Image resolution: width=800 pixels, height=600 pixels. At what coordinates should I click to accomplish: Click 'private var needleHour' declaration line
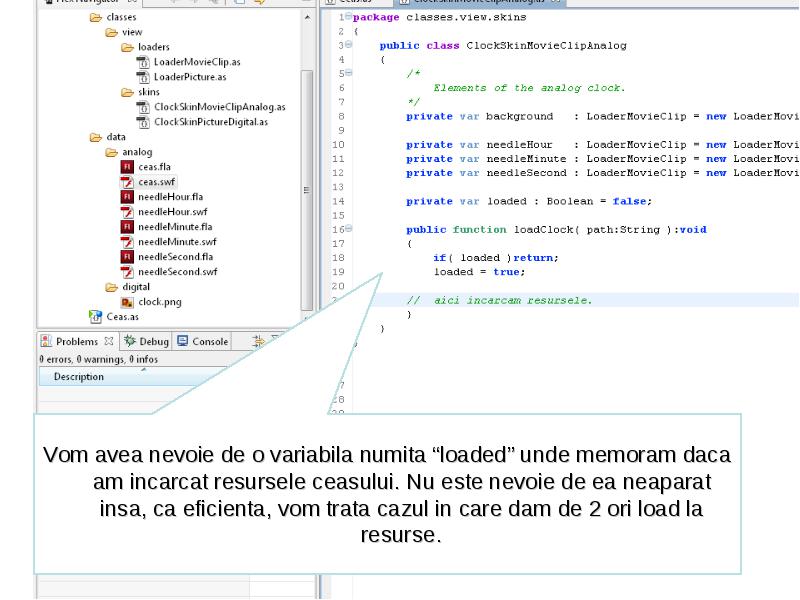coord(603,145)
